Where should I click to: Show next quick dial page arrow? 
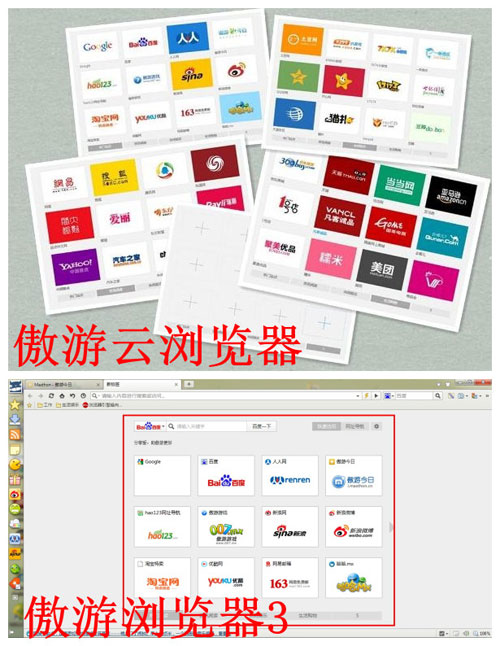(x=391, y=527)
